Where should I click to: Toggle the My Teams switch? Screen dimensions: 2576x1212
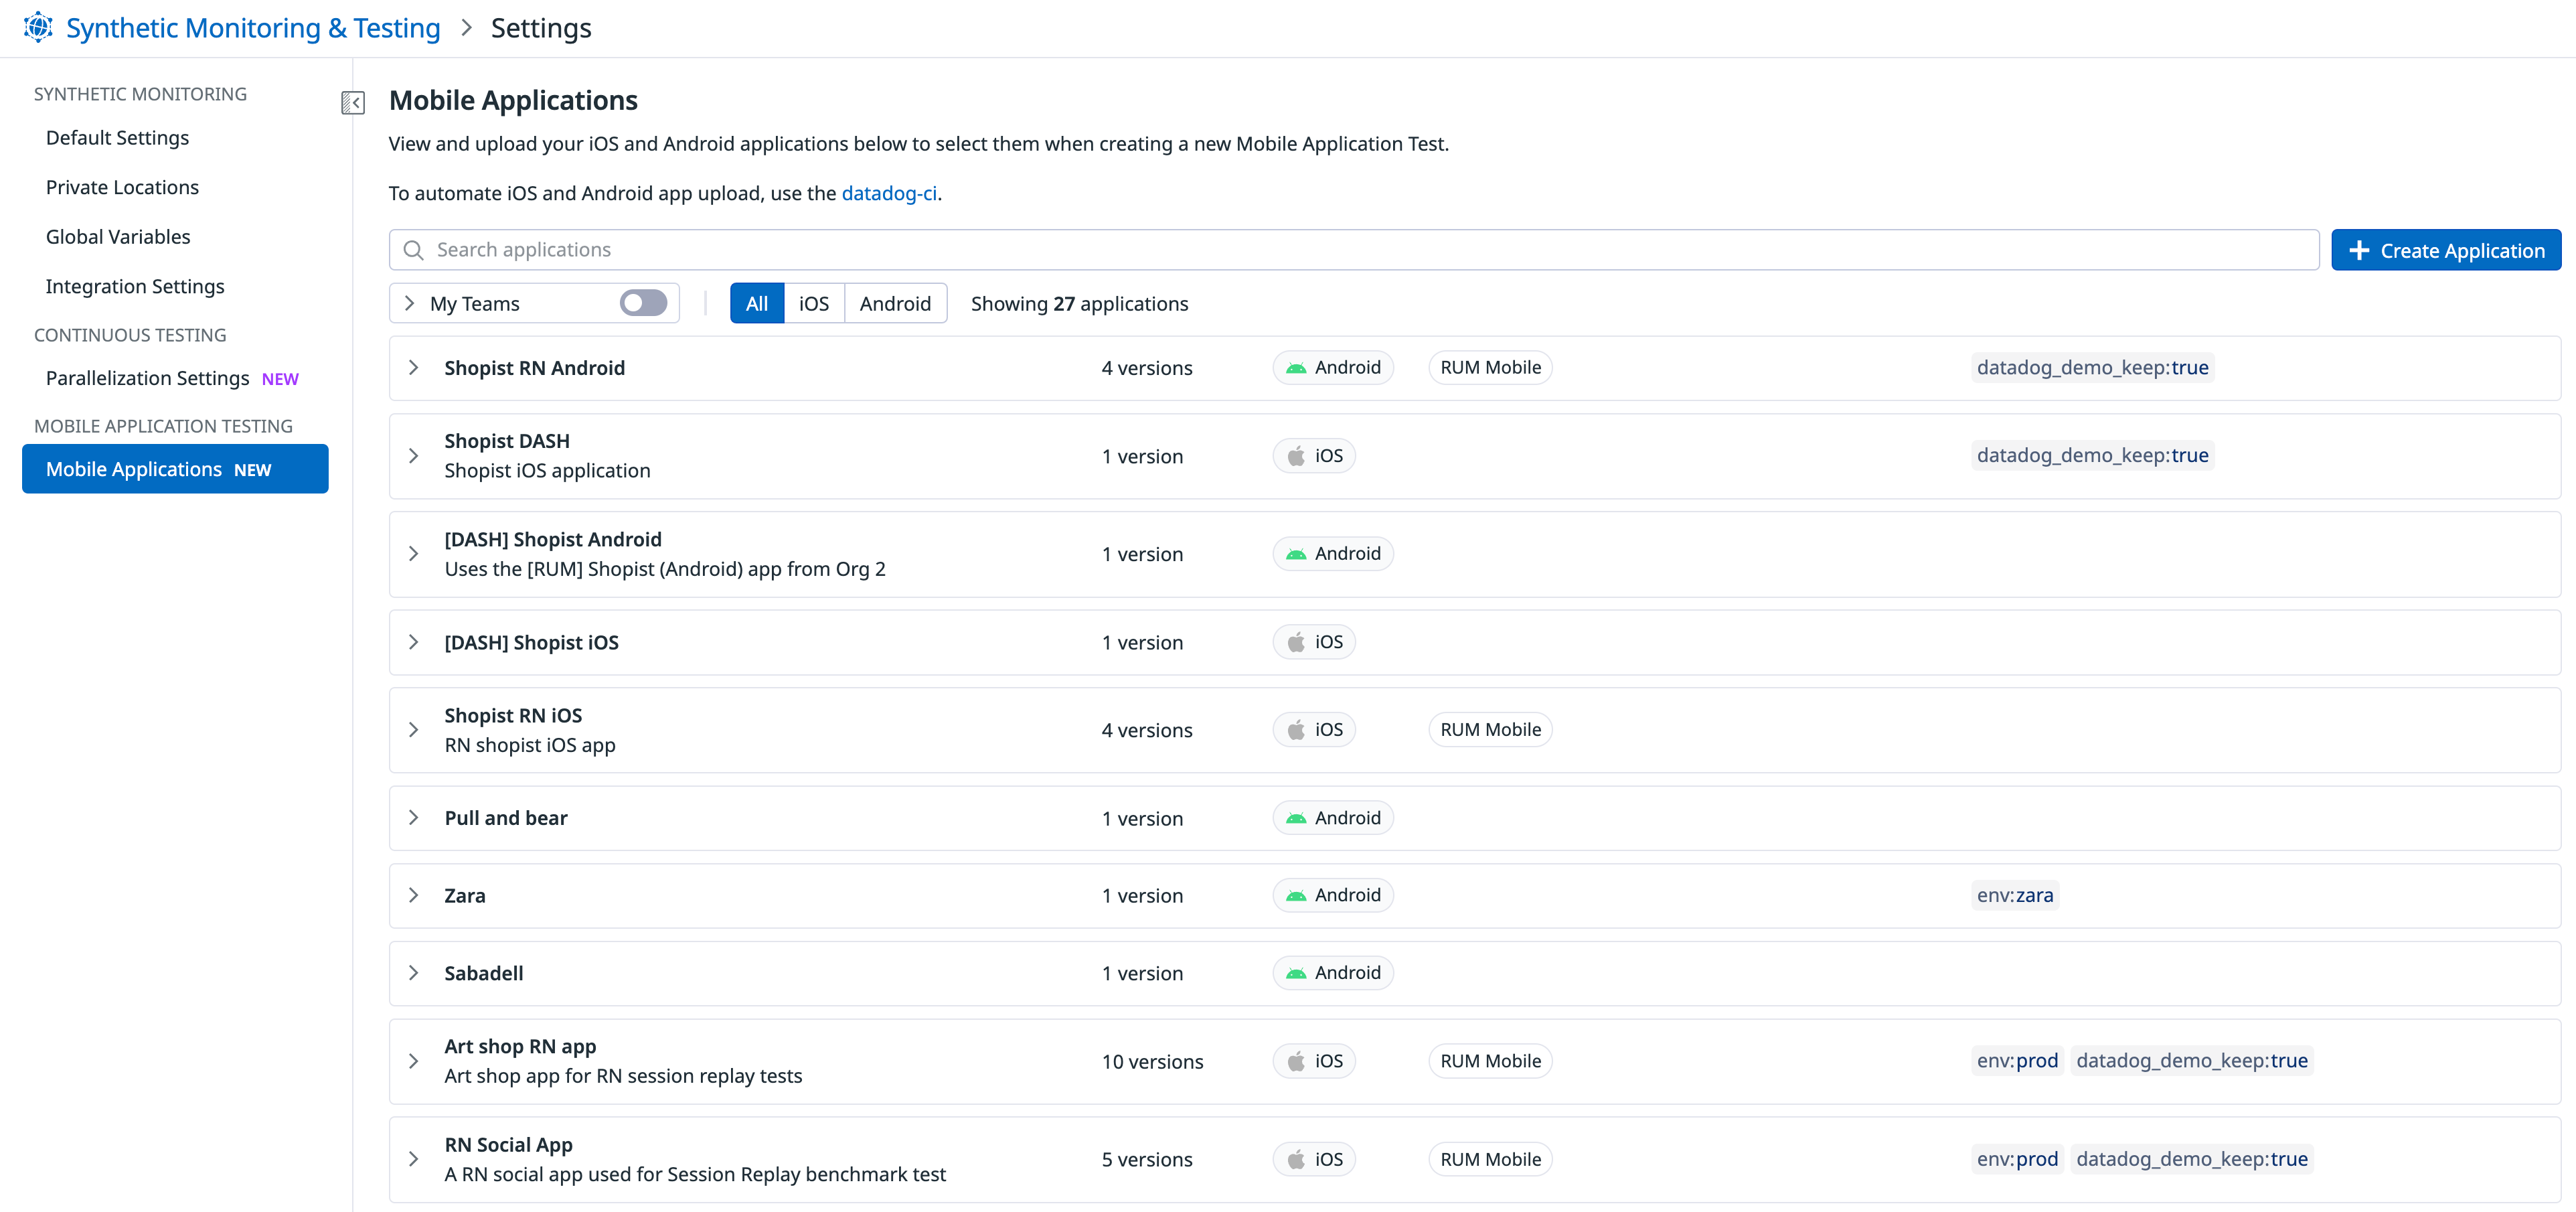point(643,303)
